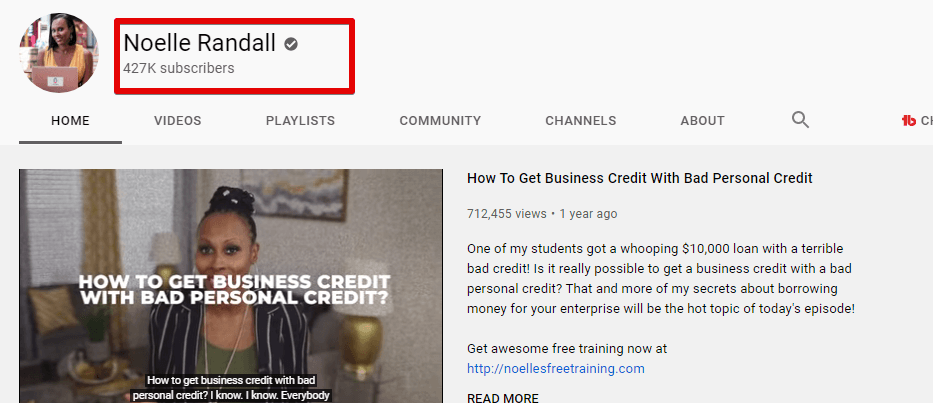933x403 pixels.
Task: Click the Get awesome free training now text
Action: coord(567,348)
